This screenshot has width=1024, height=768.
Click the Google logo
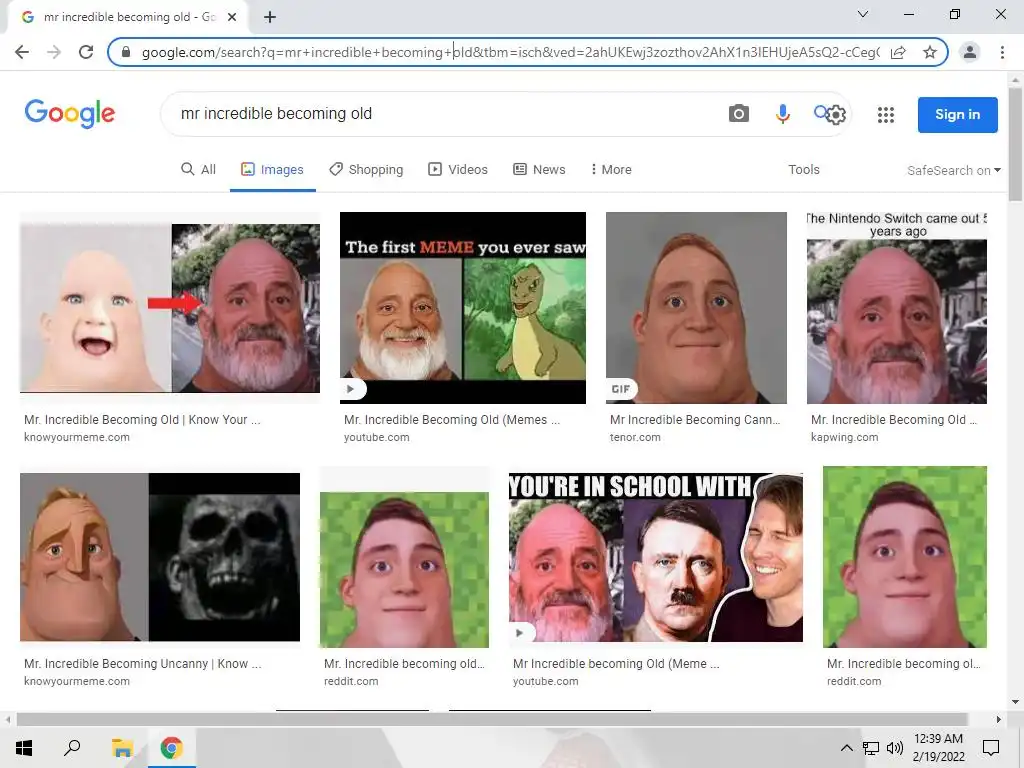[x=70, y=114]
